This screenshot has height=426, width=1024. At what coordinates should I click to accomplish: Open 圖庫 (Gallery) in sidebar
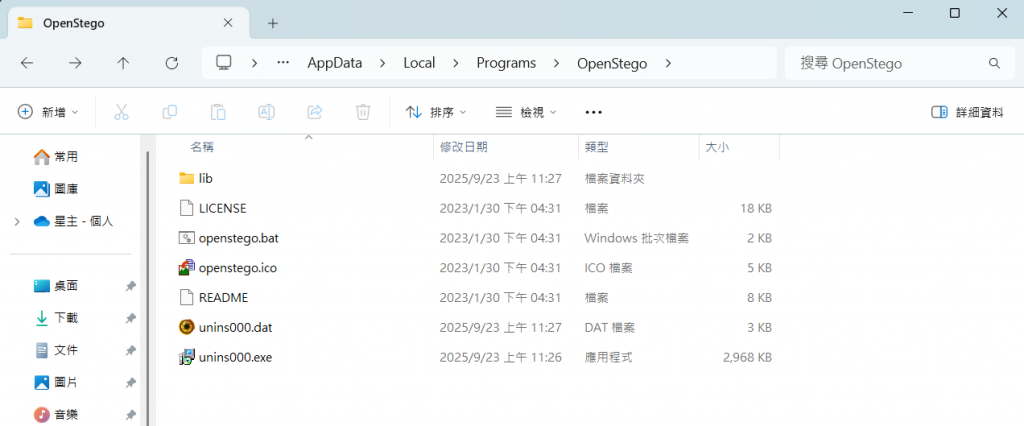(56, 189)
